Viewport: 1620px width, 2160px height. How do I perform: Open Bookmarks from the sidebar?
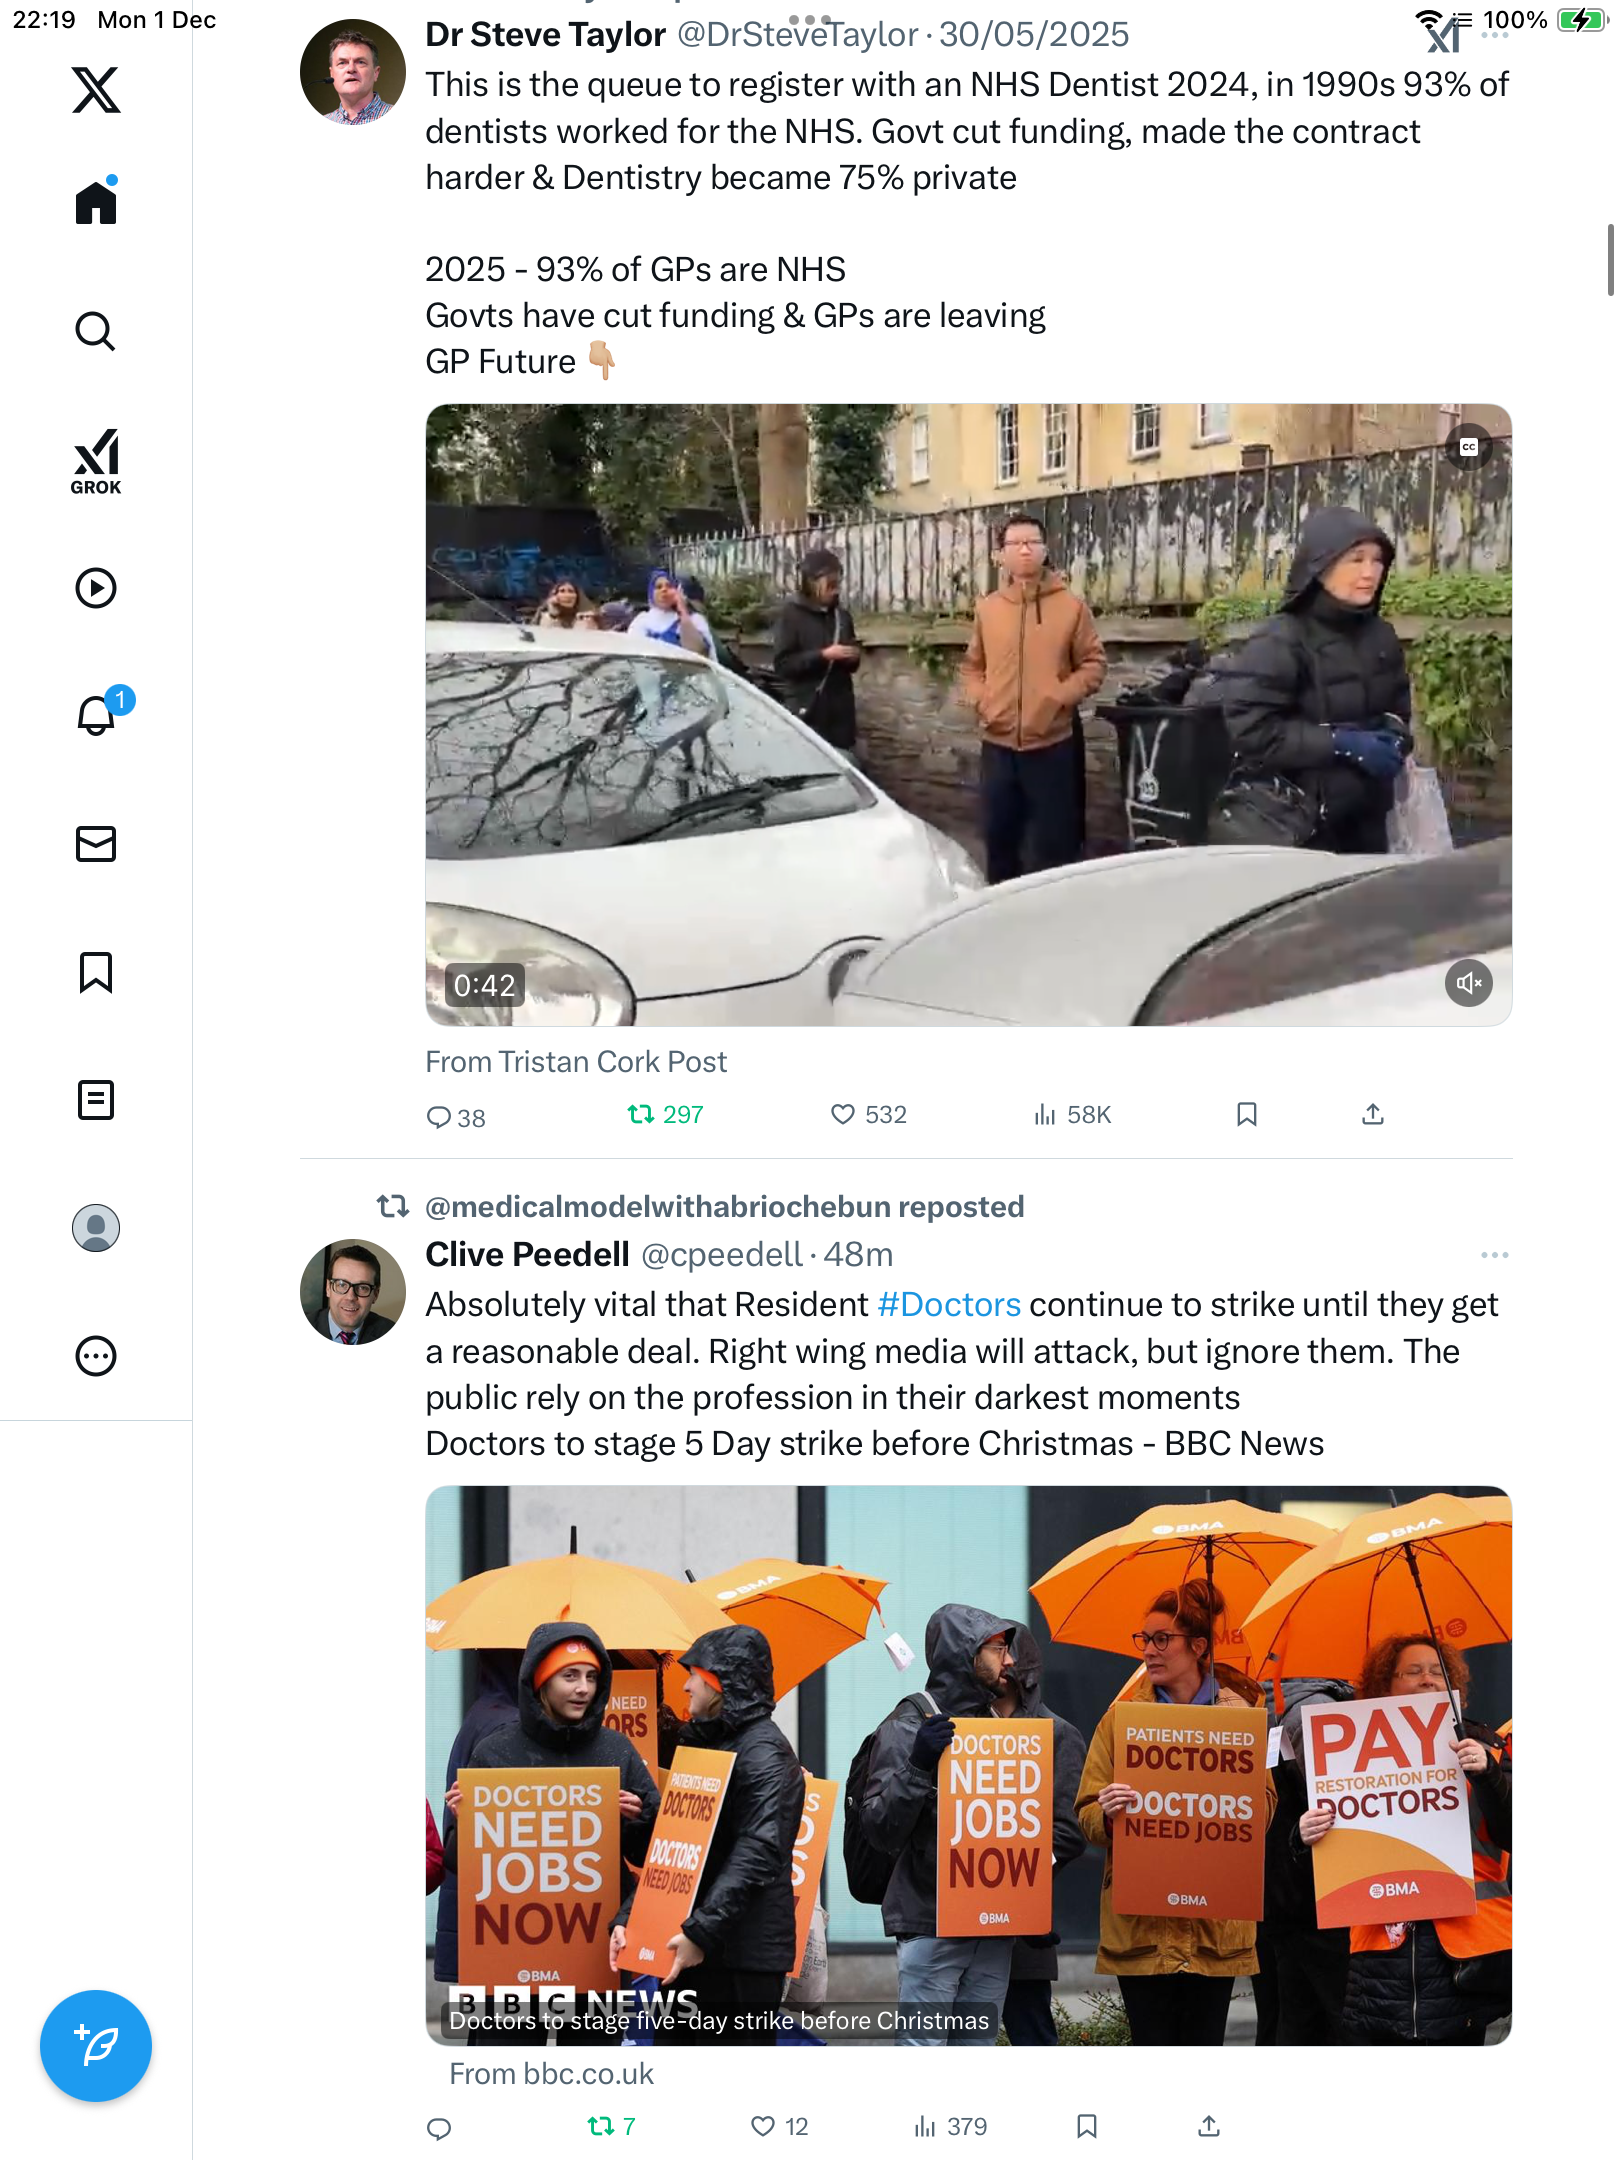click(96, 972)
